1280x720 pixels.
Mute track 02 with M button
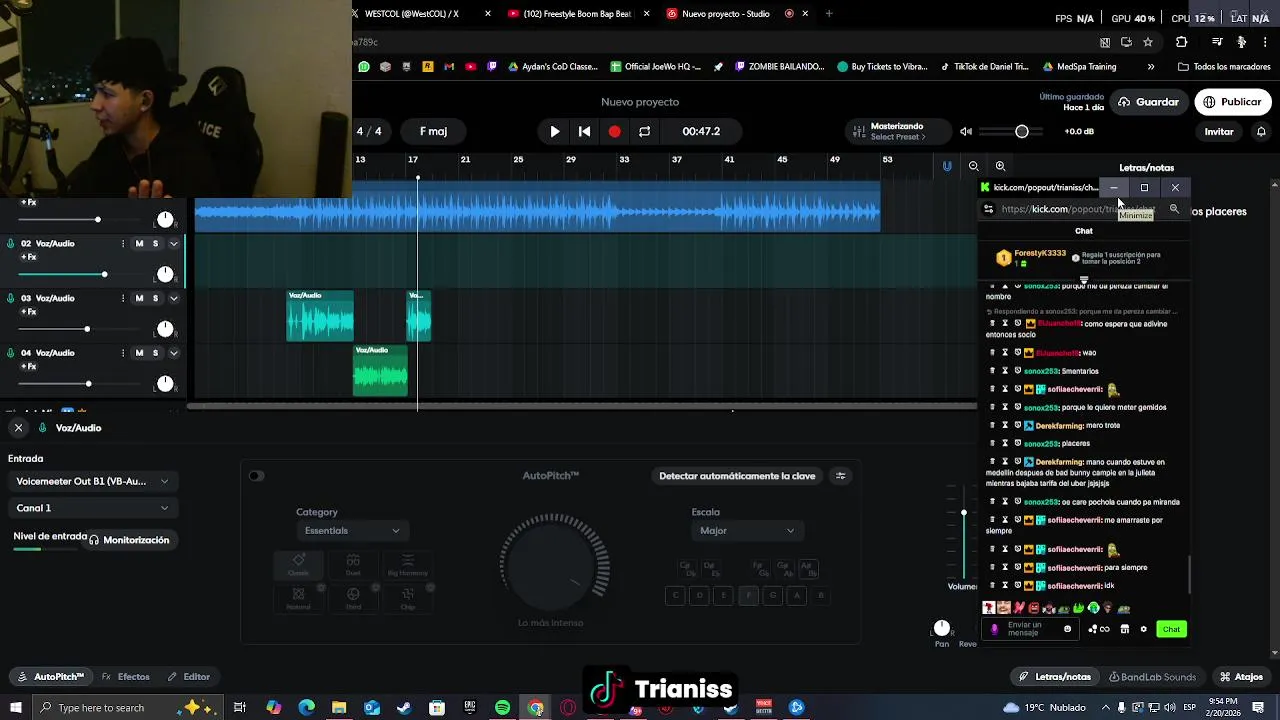tap(139, 243)
